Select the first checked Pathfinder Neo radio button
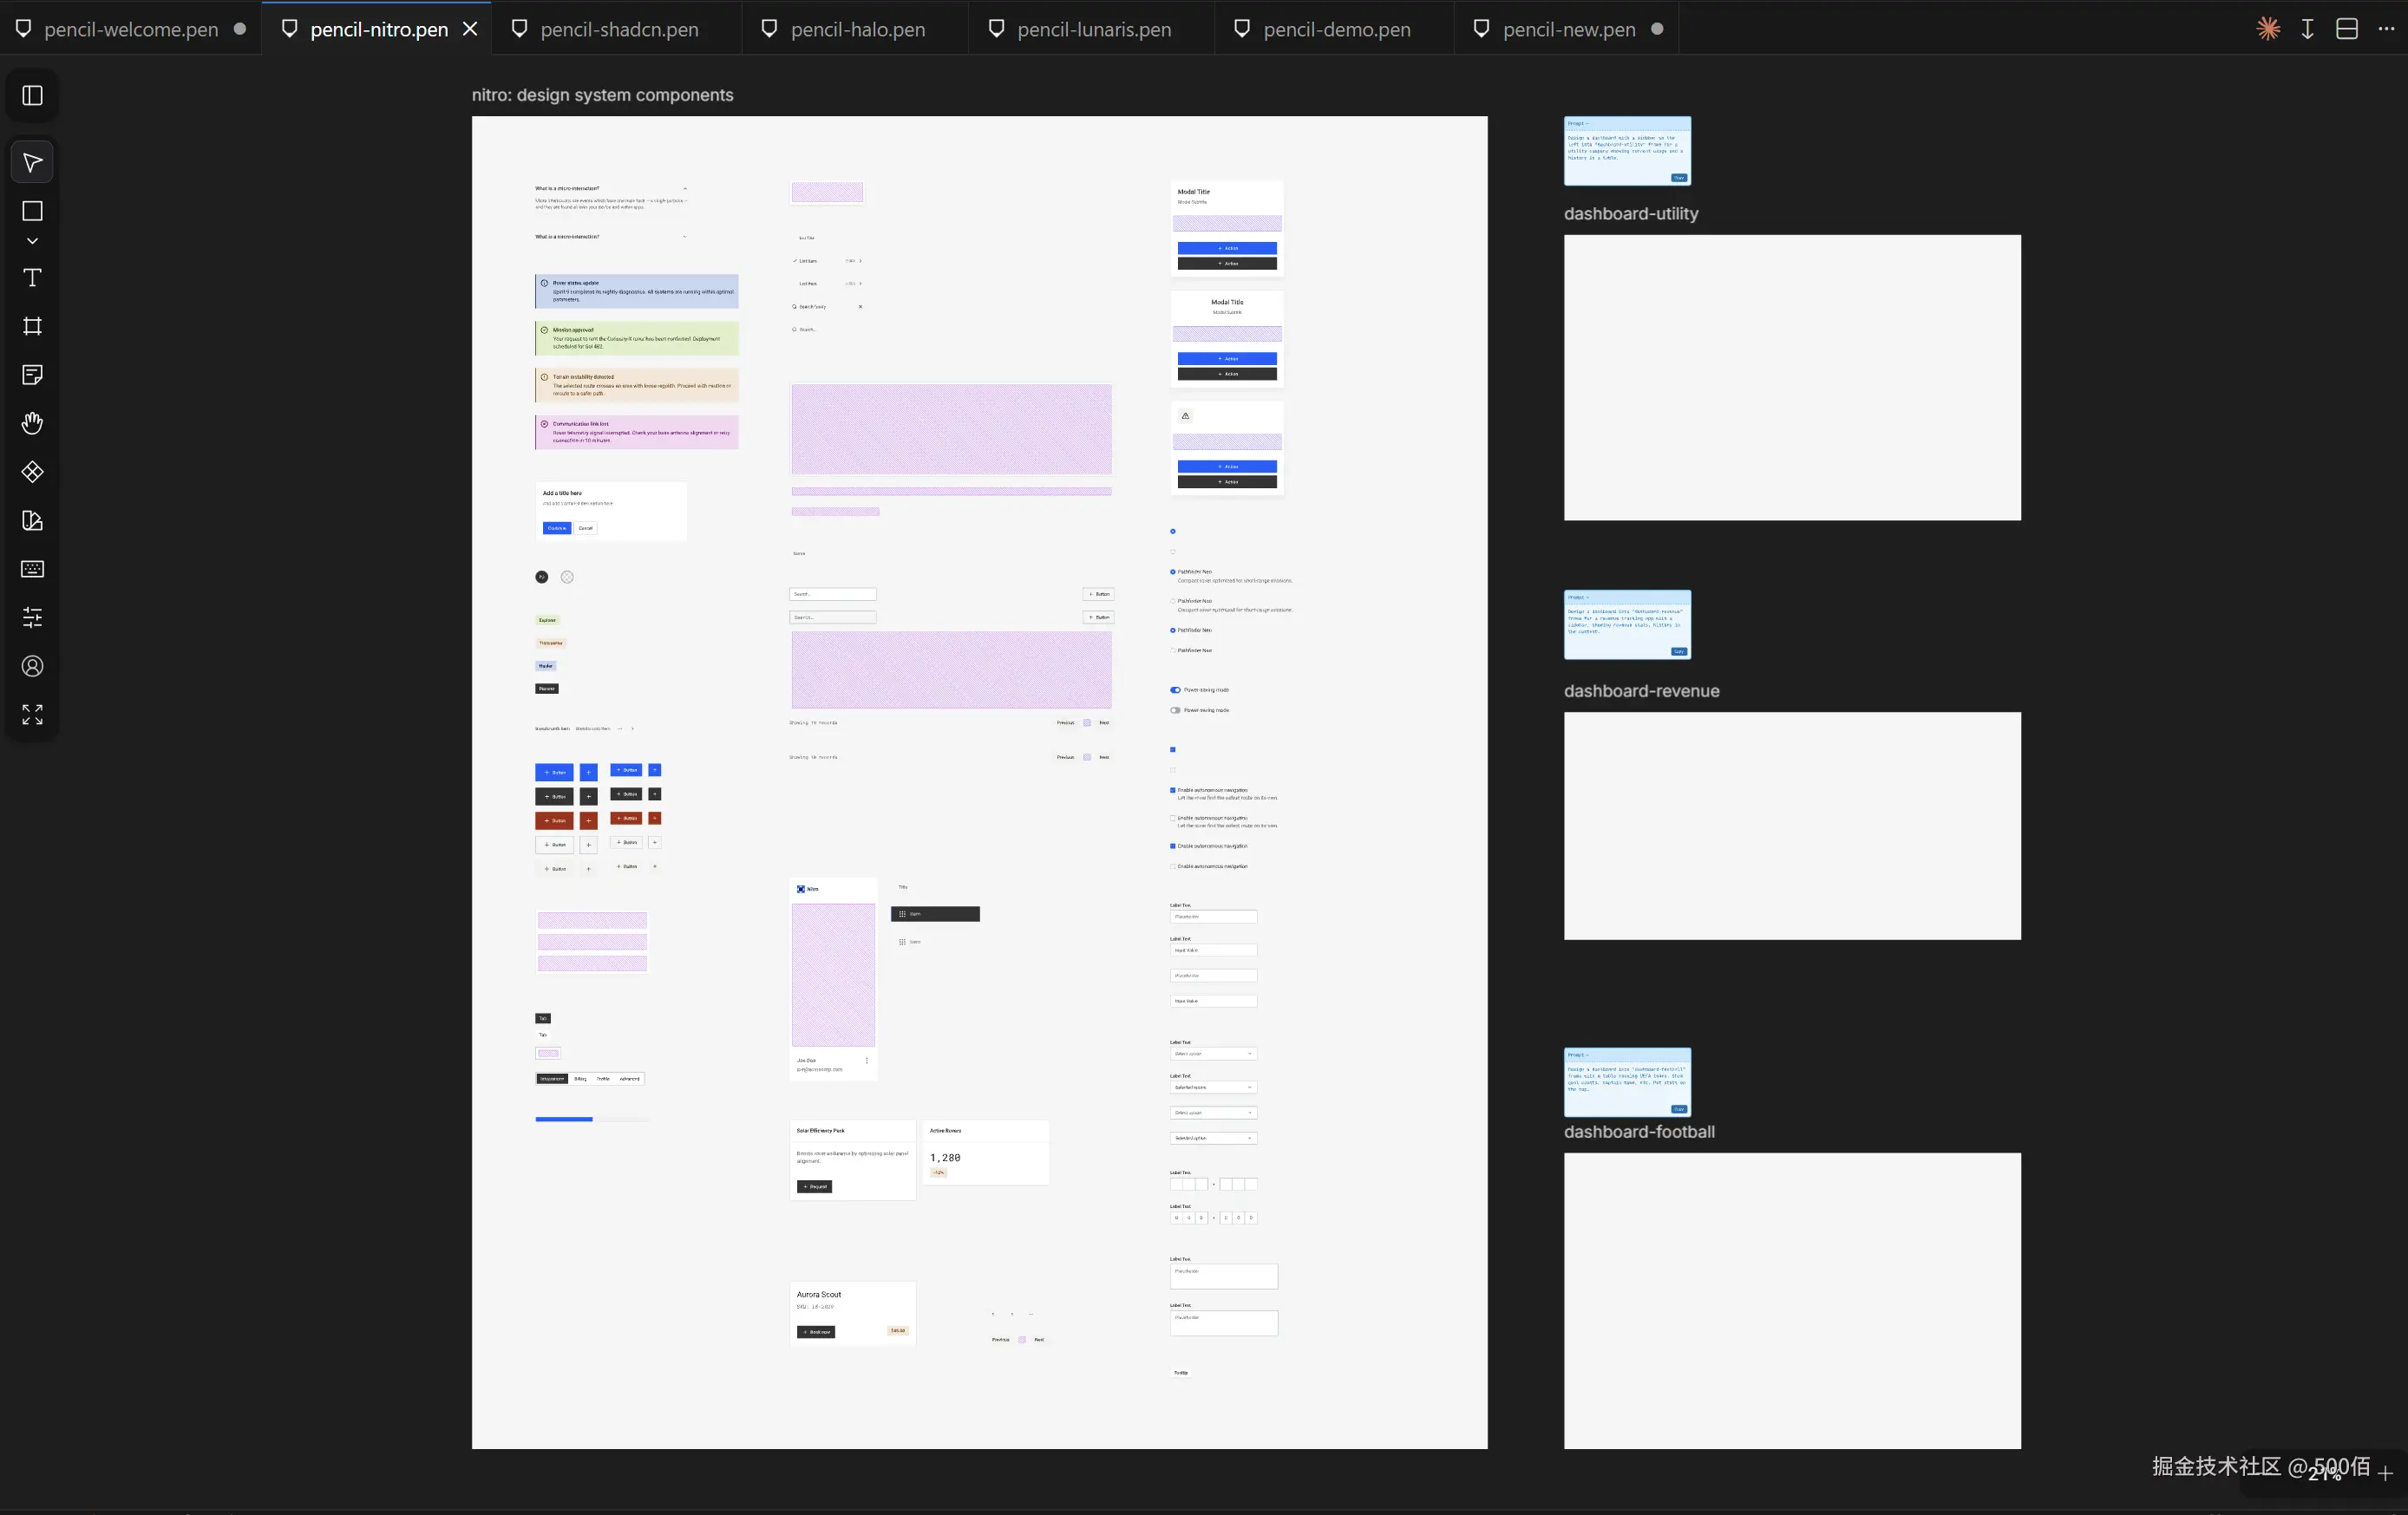2408x1515 pixels. tap(1173, 572)
